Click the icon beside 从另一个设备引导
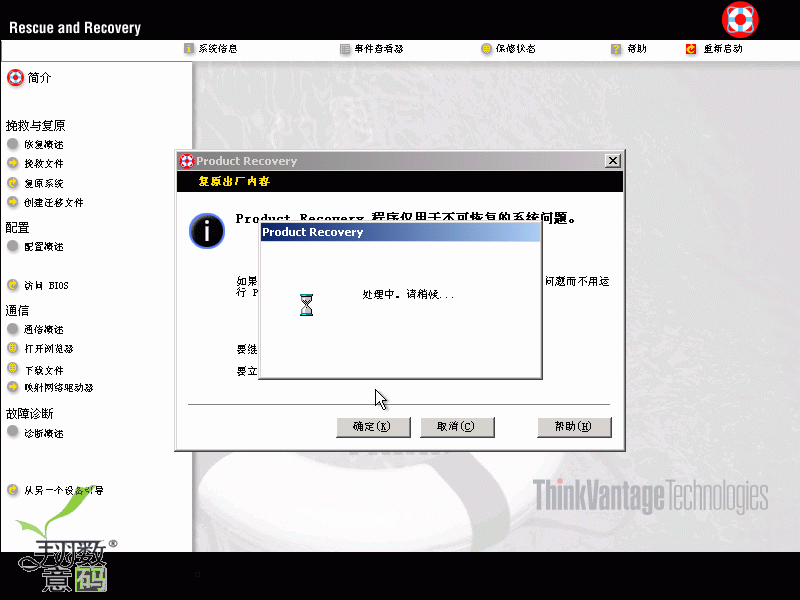Viewport: 800px width, 600px height. (x=13, y=490)
